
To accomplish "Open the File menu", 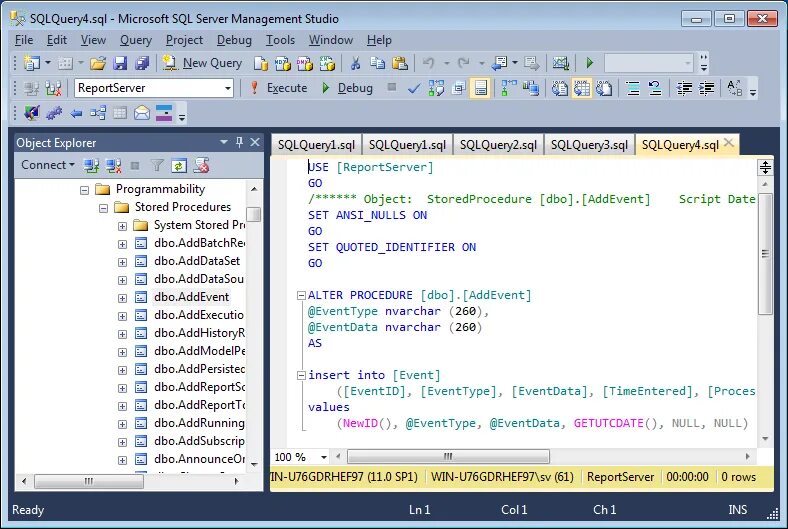I will click(x=24, y=40).
